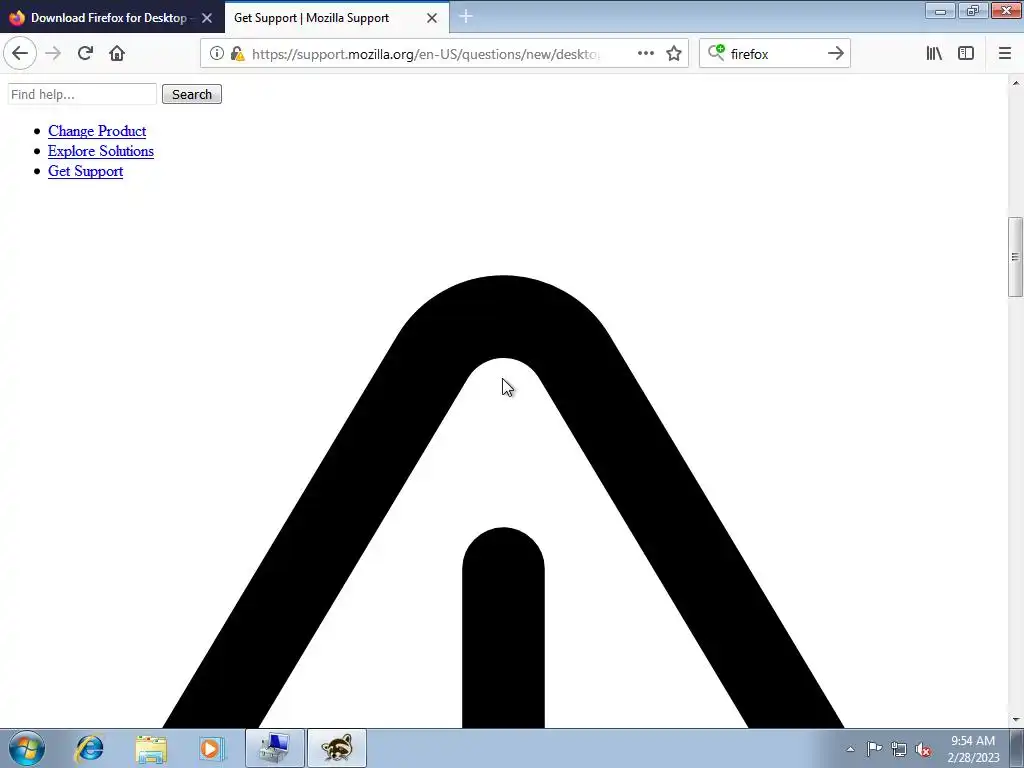Click the computer monitor taskbar app
Screen dimensions: 1024x768
point(274,748)
